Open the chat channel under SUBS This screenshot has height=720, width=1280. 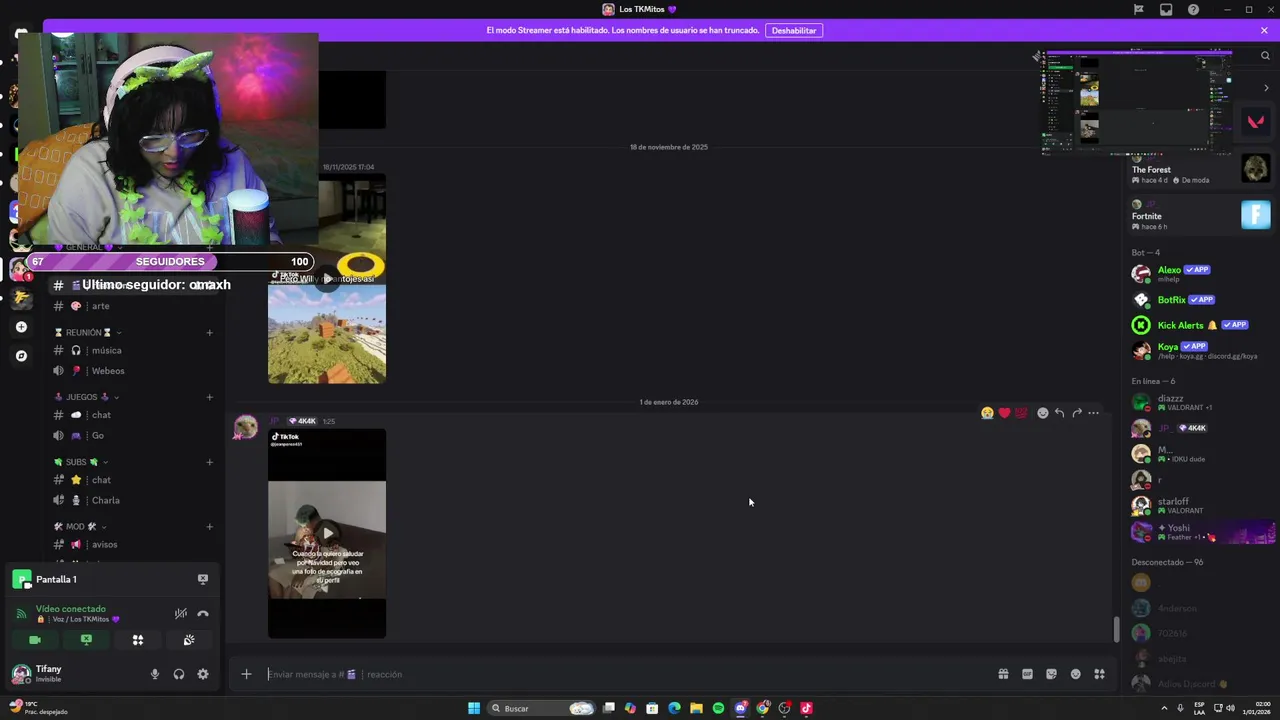click(133, 480)
